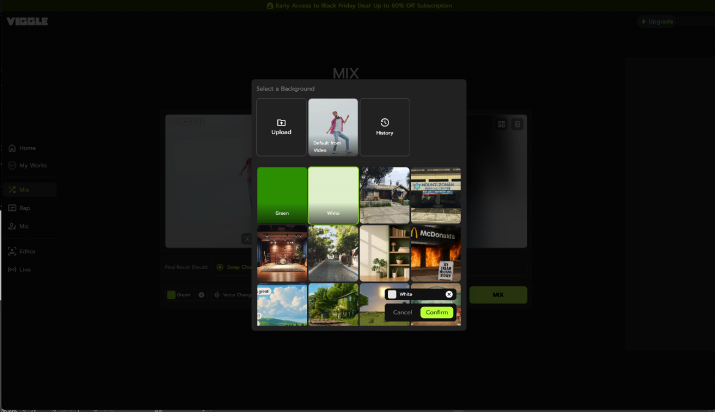Image resolution: width=715 pixels, height=412 pixels.
Task: Choose the Green solid background
Action: pos(282,194)
